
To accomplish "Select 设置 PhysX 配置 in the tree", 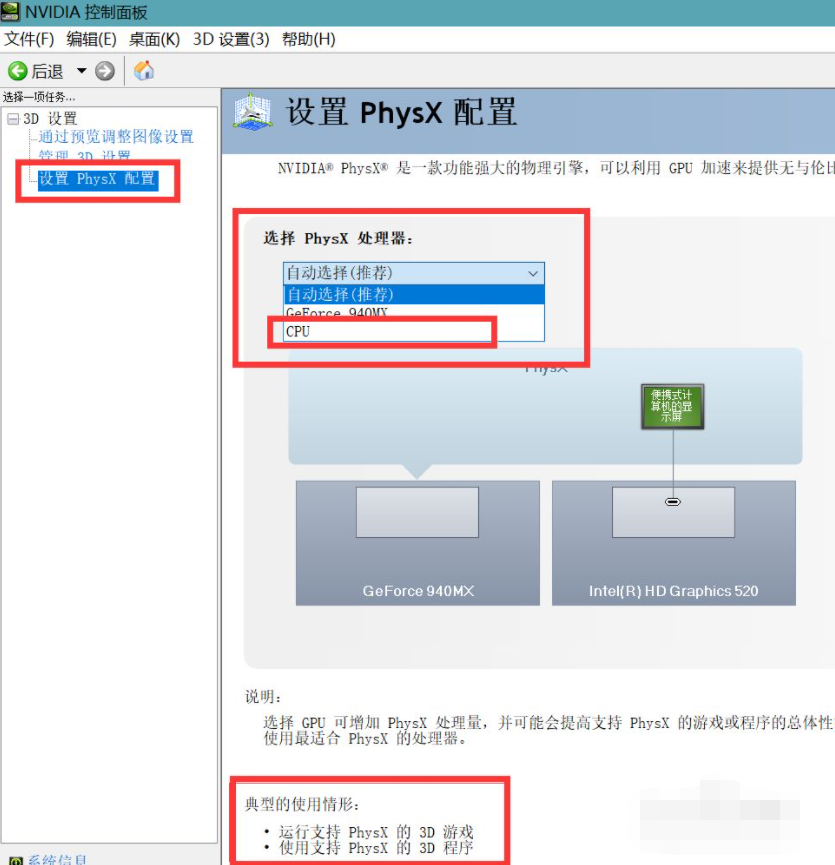I will pos(98,179).
